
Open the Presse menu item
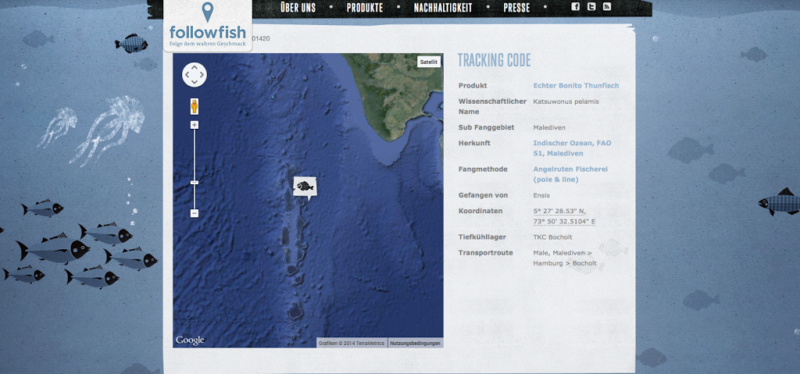(516, 8)
